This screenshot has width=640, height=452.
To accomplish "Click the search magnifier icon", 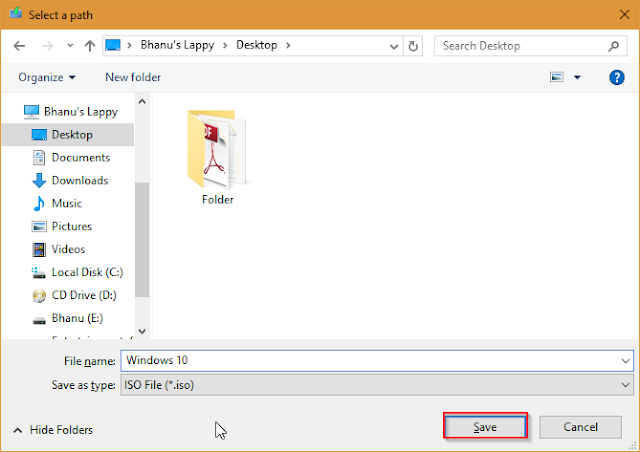I will (613, 46).
